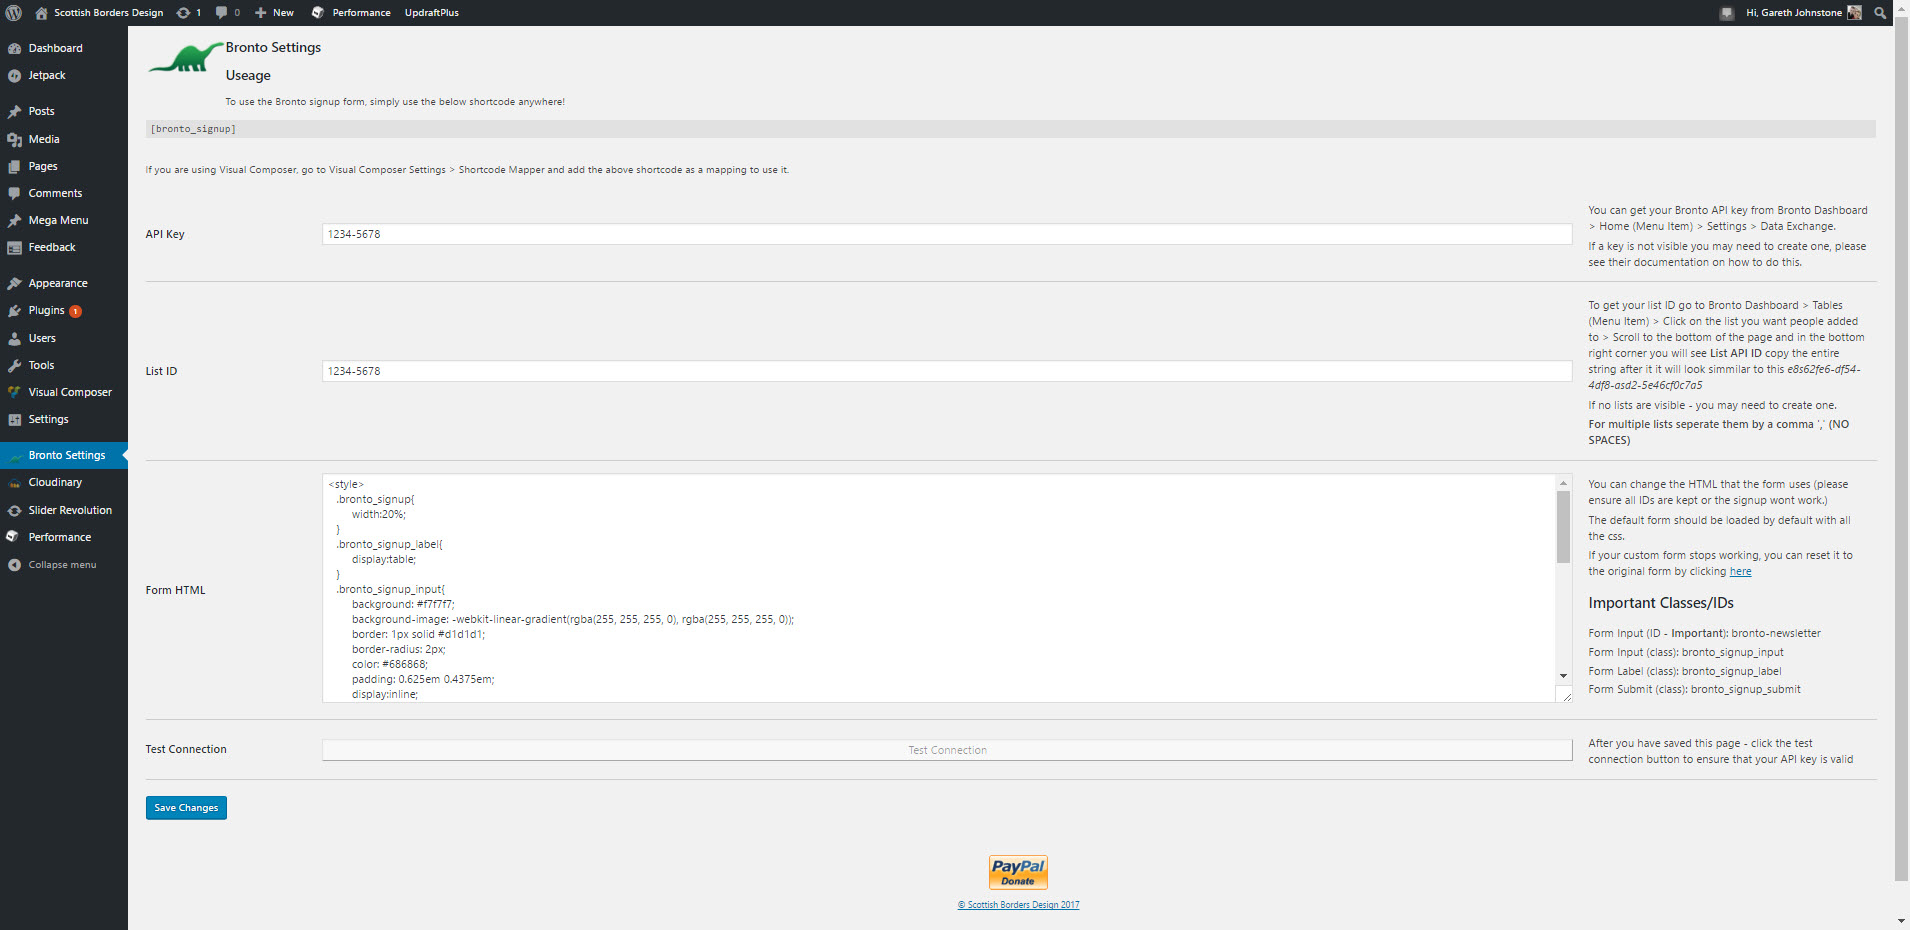The image size is (1910, 930).
Task: Click the Plugins plug icon
Action: (x=14, y=311)
